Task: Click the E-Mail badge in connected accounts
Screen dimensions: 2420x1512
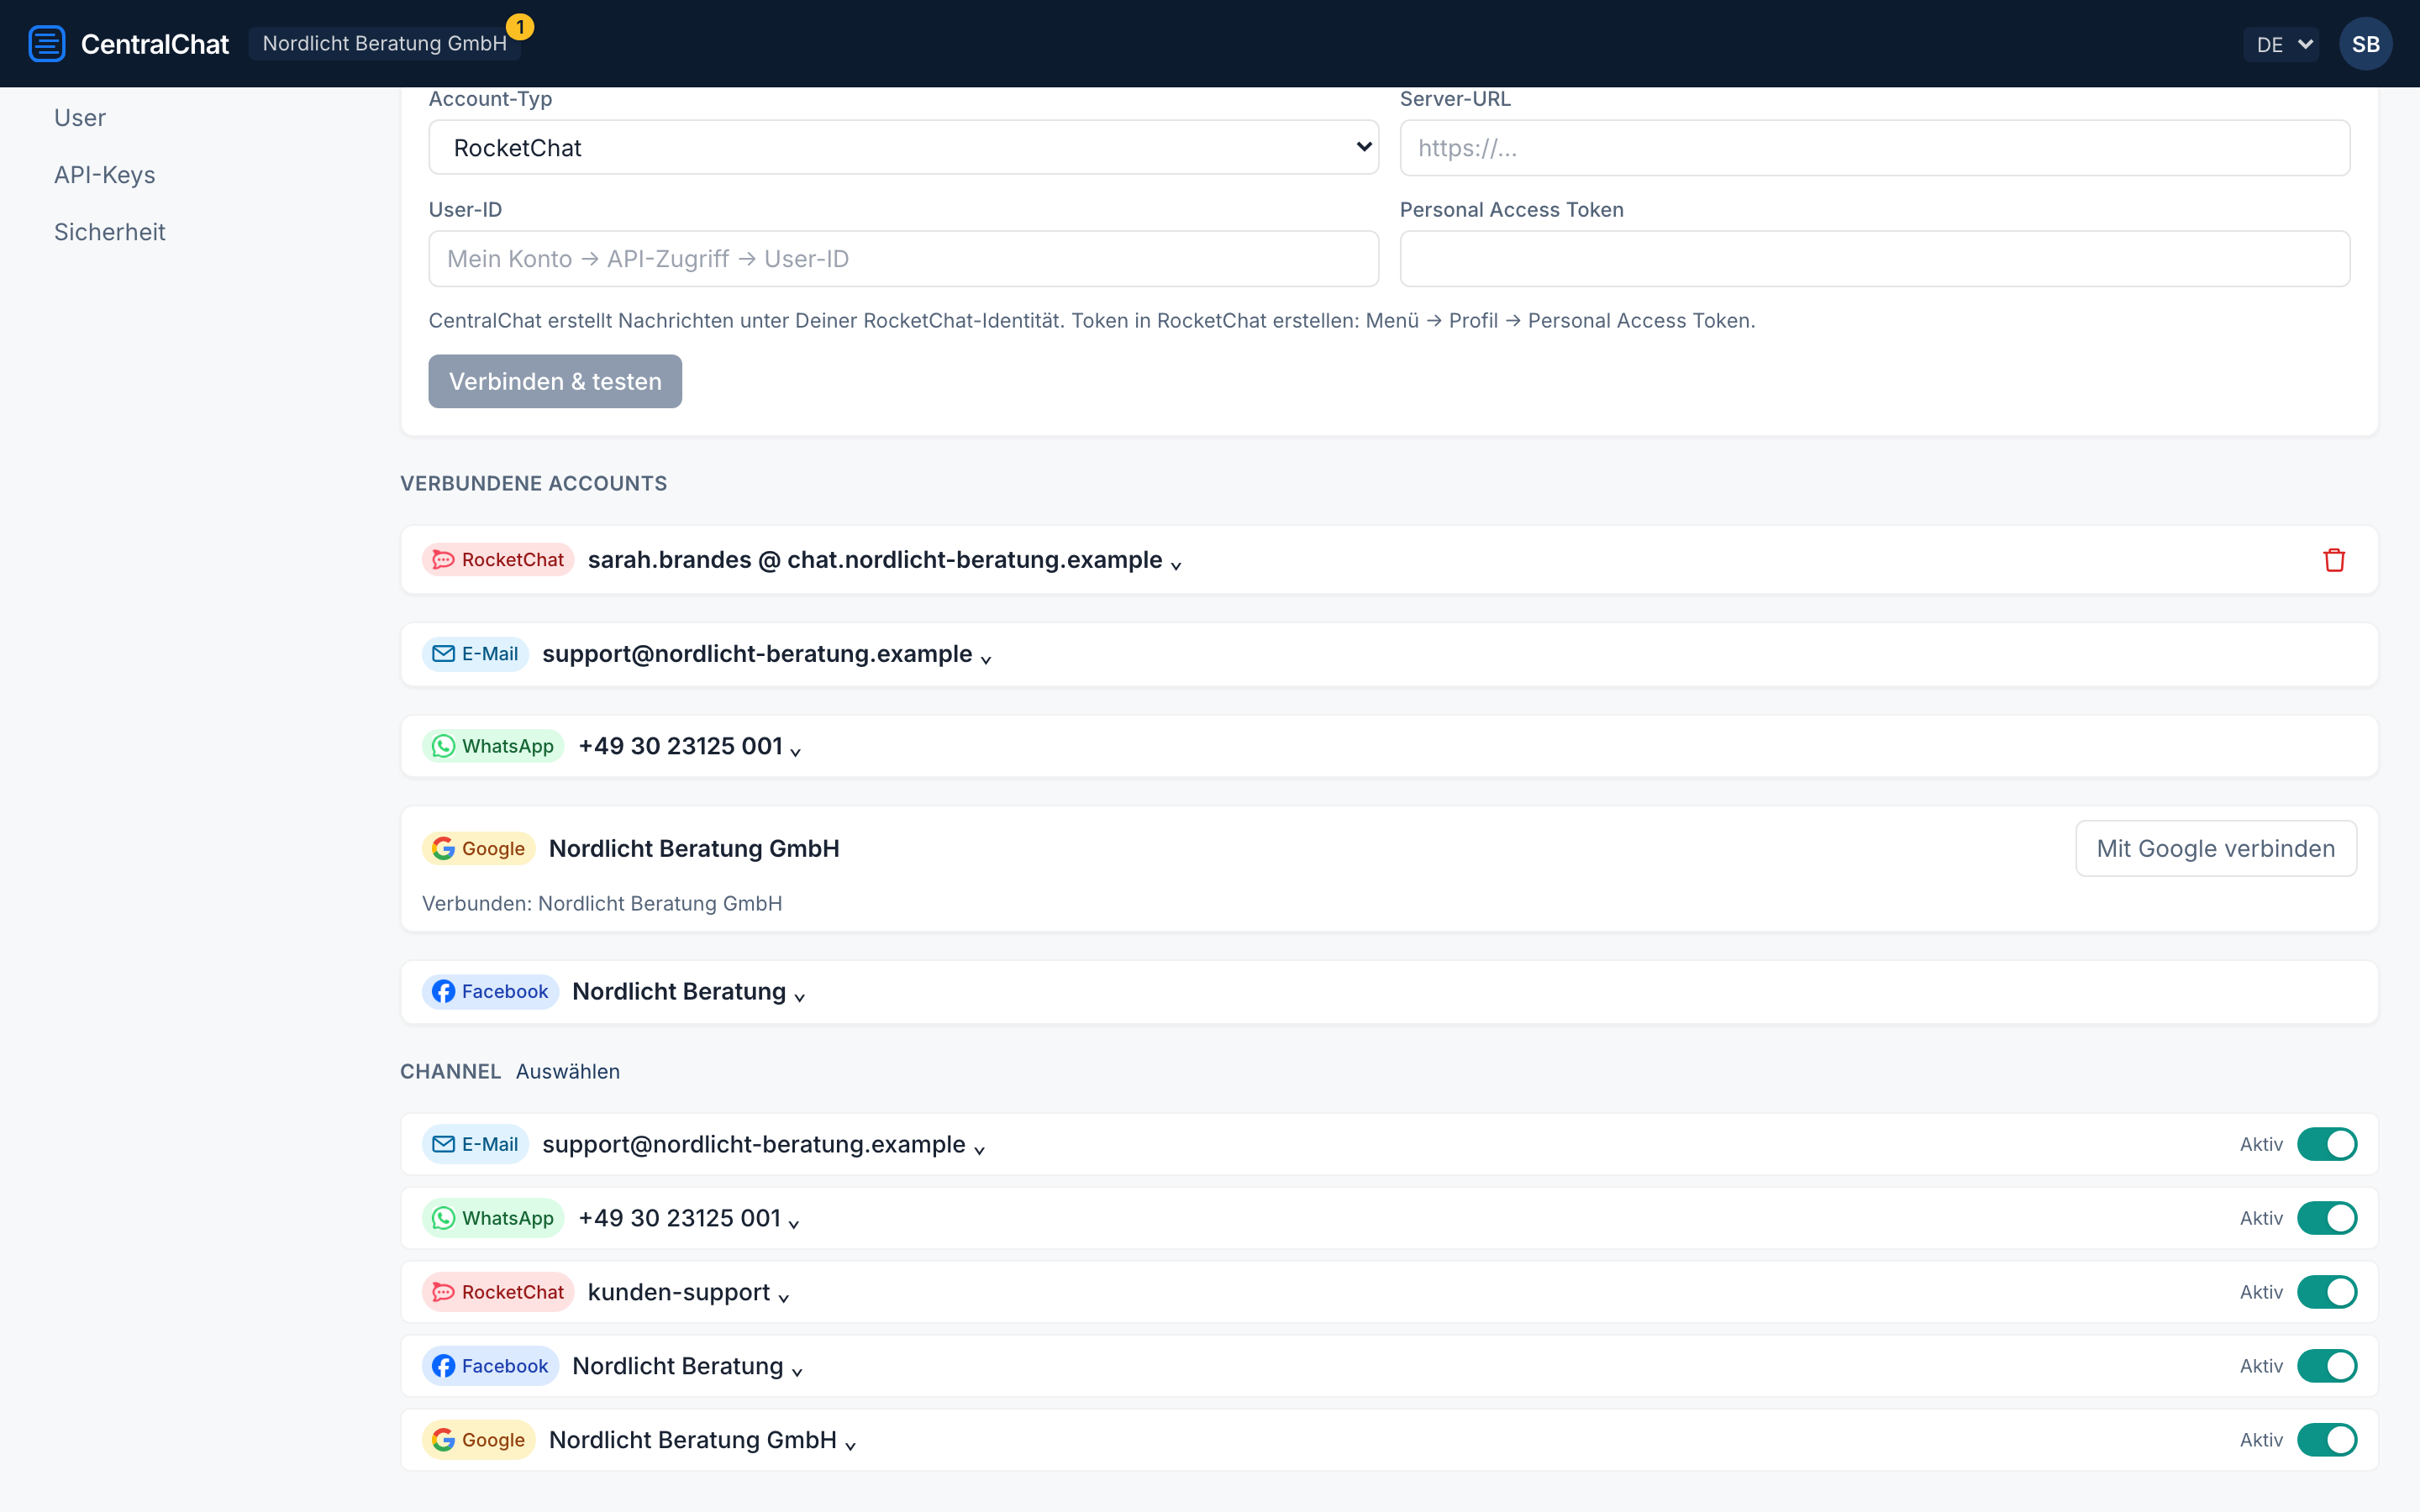Action: pyautogui.click(x=475, y=654)
